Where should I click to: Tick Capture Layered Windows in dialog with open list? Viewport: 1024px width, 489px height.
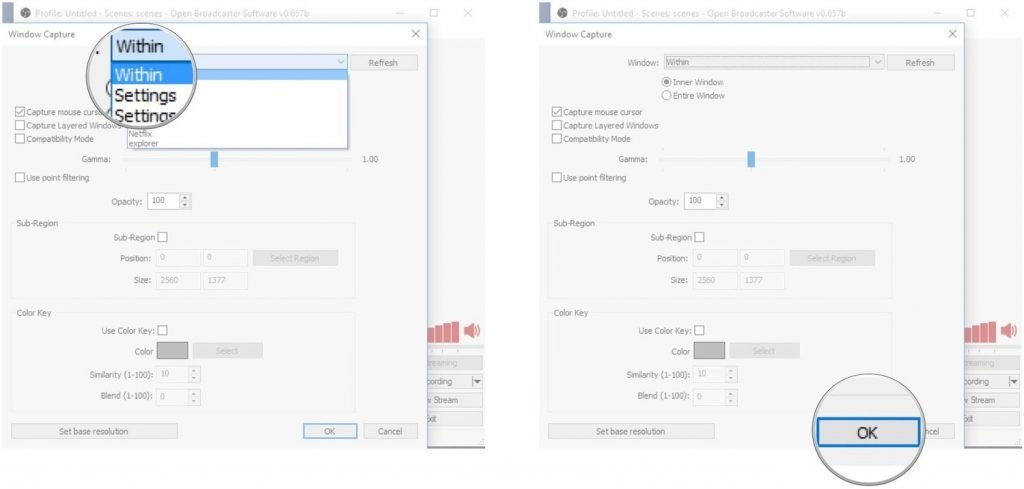(x=20, y=125)
